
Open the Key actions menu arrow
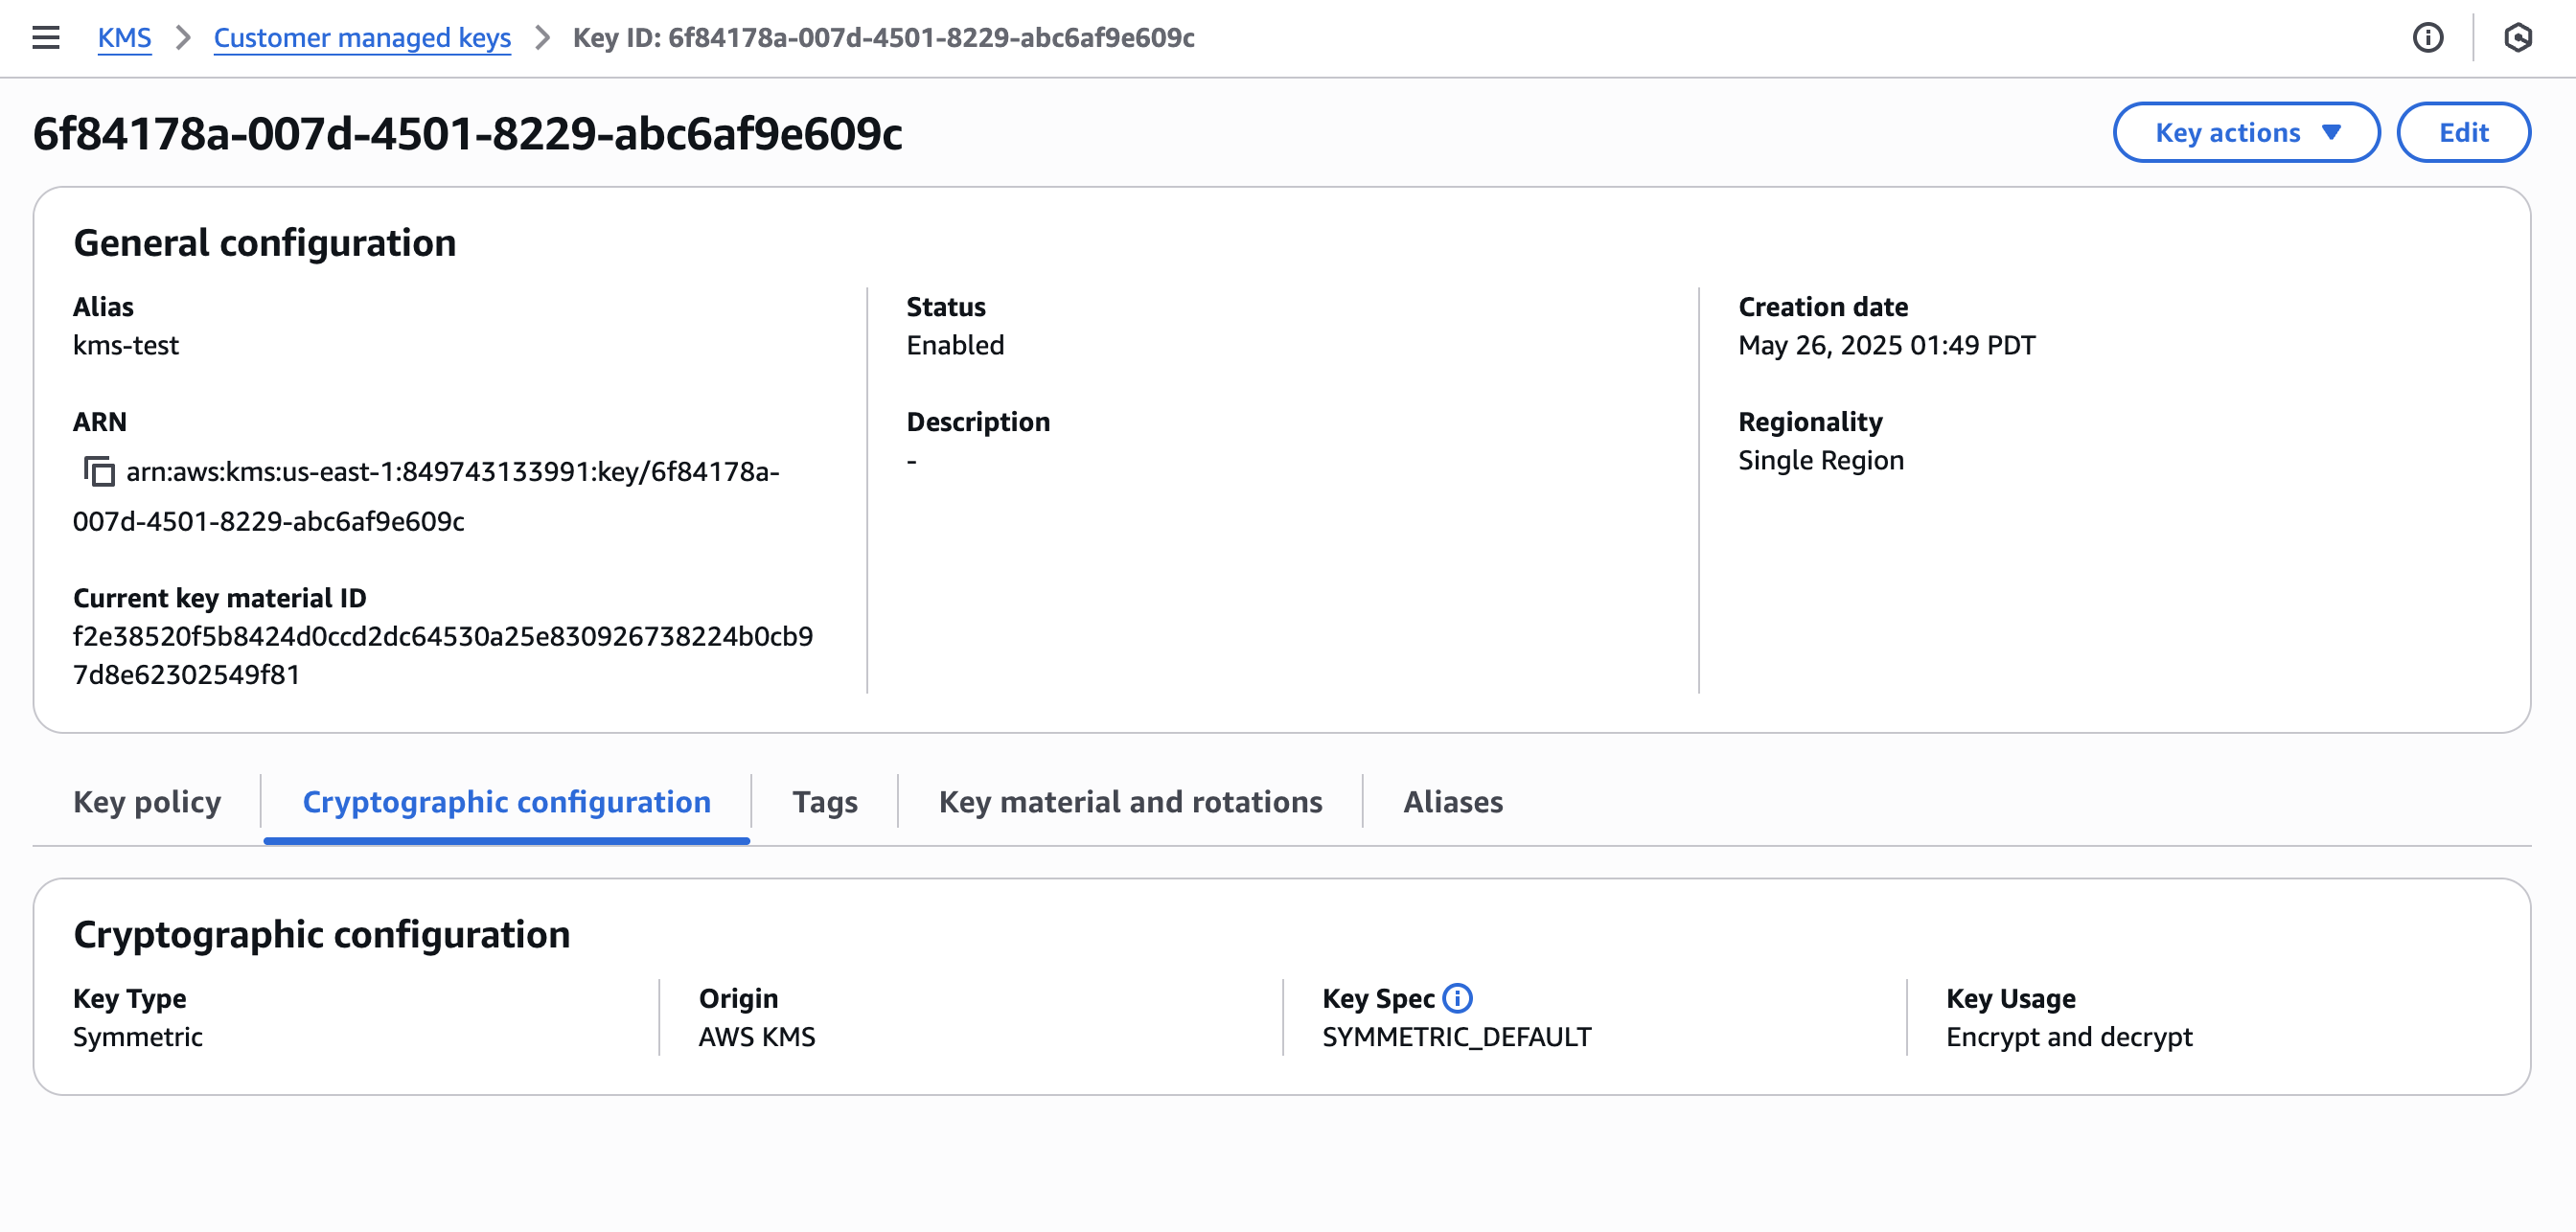pyautogui.click(x=2331, y=131)
